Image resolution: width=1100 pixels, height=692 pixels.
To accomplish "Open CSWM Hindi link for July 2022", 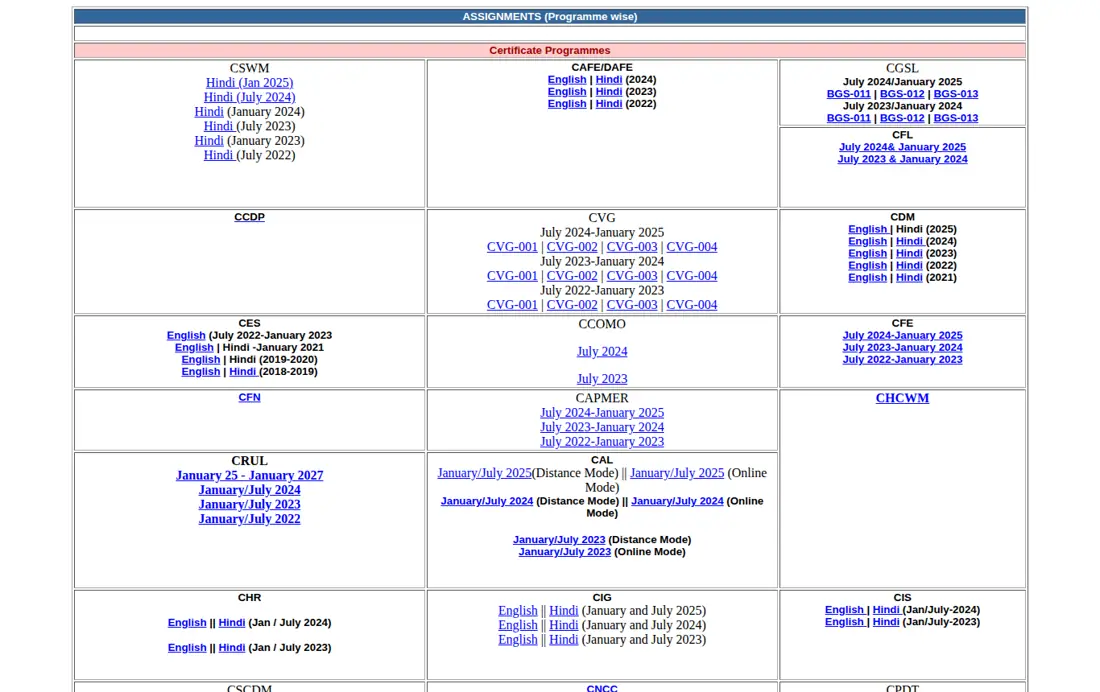I will click(219, 155).
